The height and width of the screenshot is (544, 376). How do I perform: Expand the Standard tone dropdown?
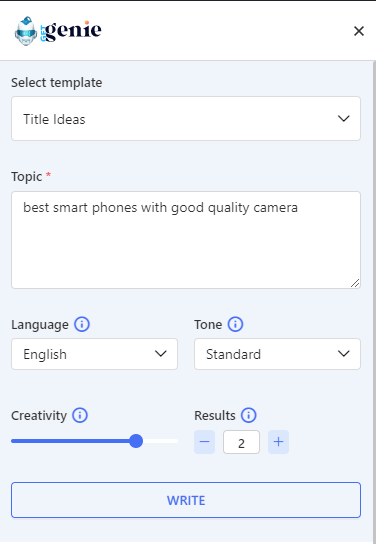tap(277, 354)
